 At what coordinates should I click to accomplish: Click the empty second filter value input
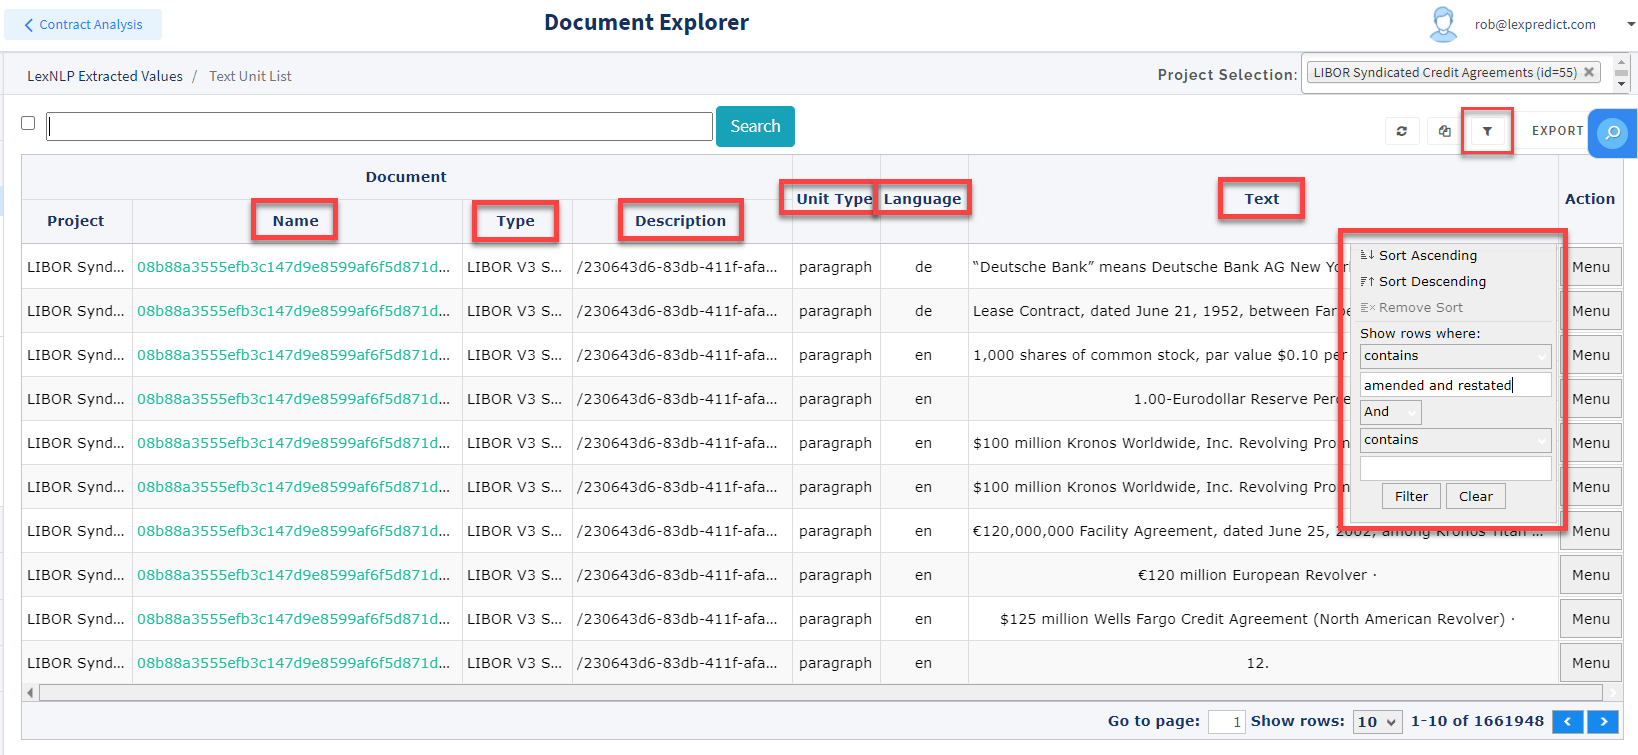pos(1455,468)
